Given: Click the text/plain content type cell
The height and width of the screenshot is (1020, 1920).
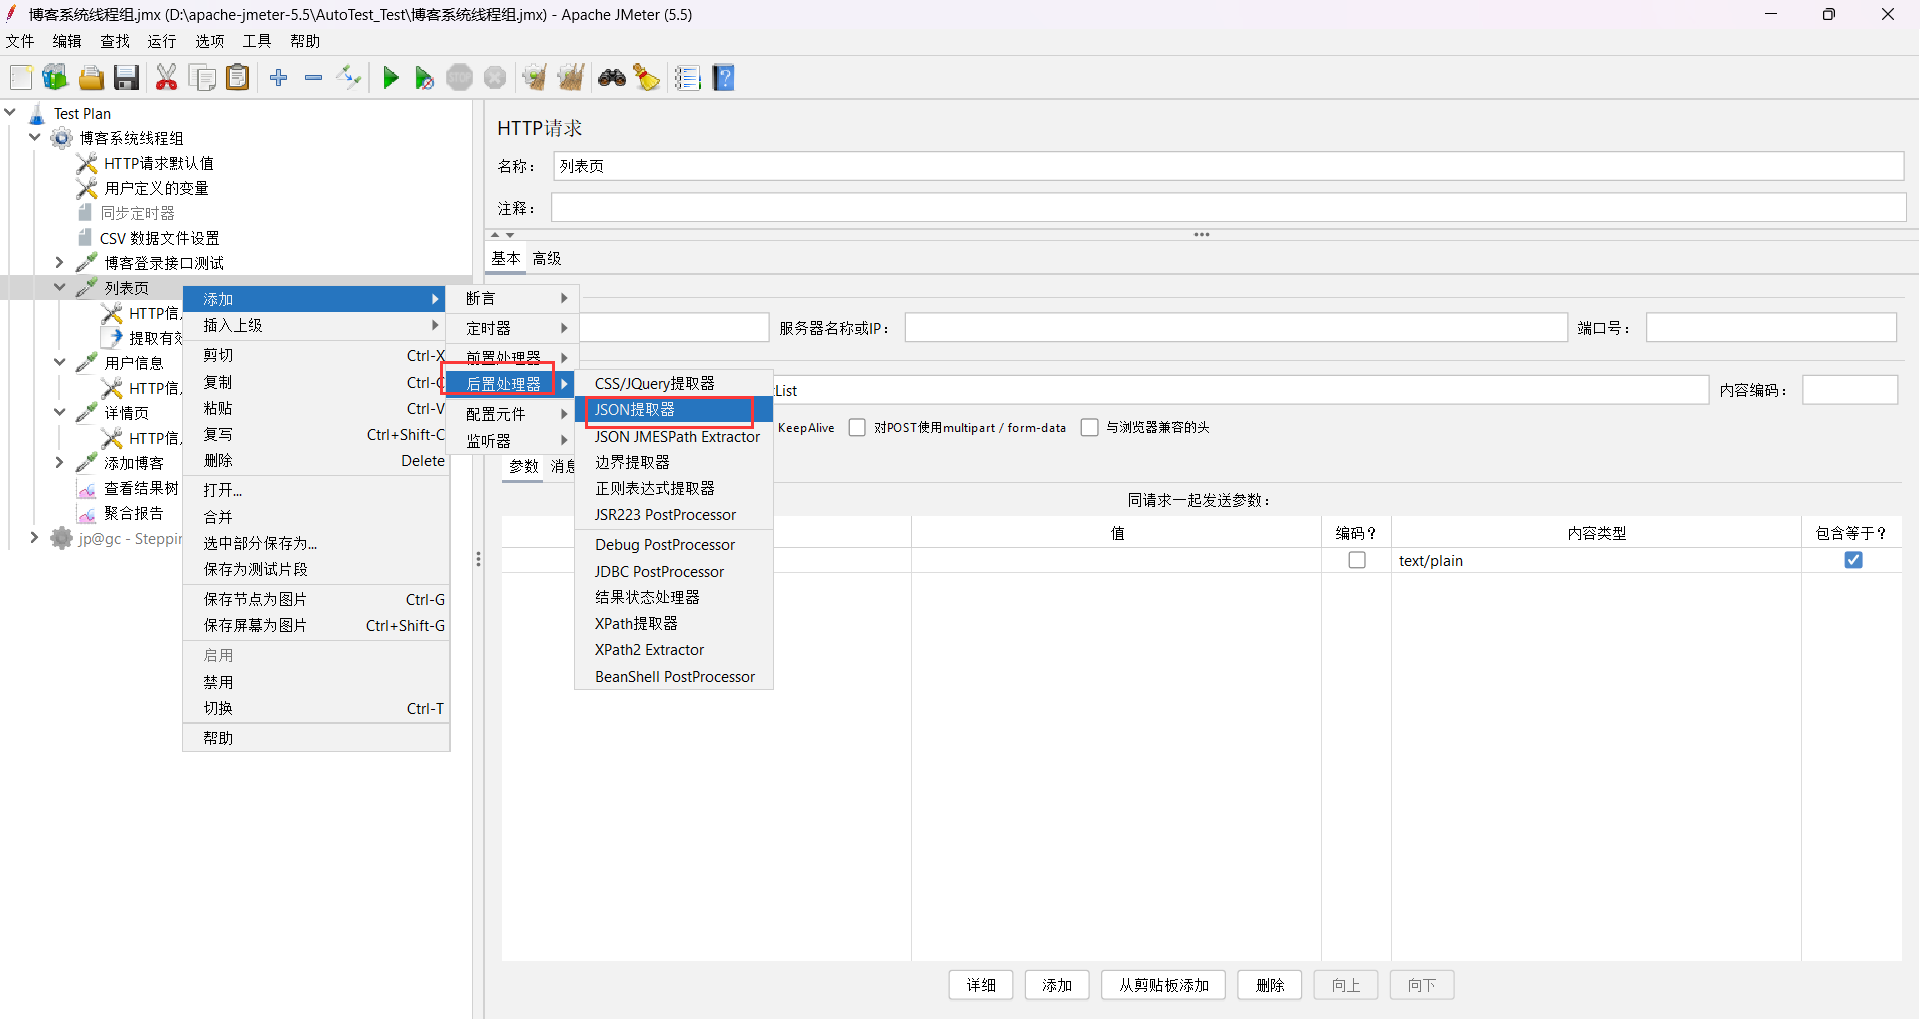Looking at the screenshot, I should [x=1596, y=561].
